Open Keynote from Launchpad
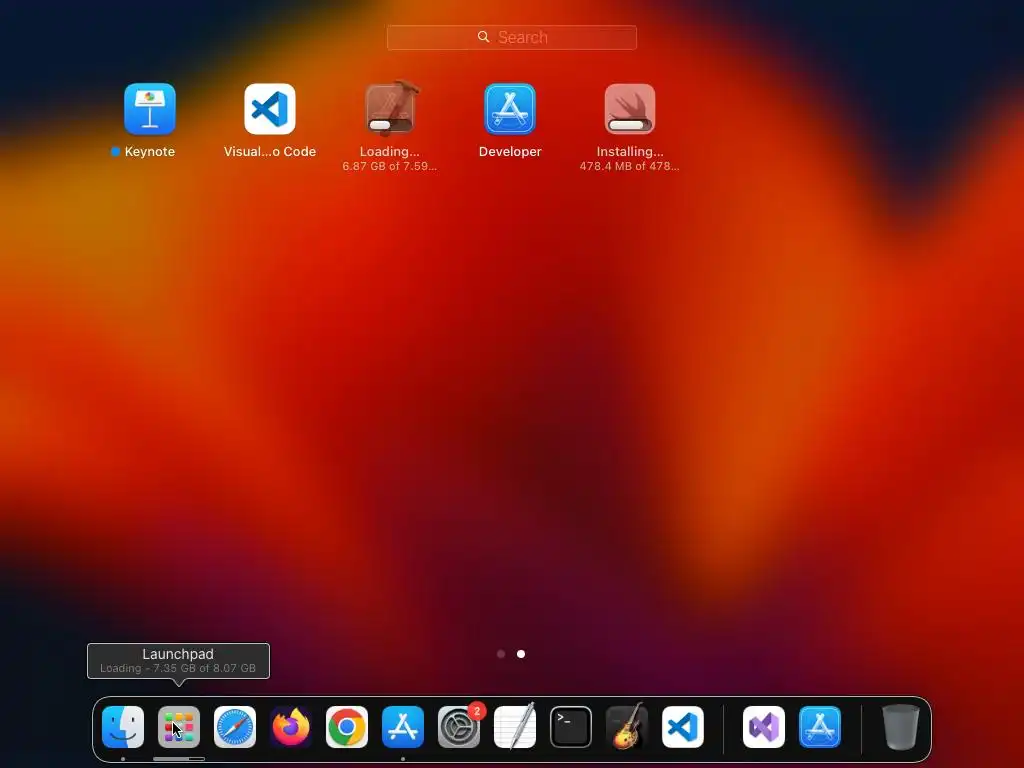 tap(150, 108)
